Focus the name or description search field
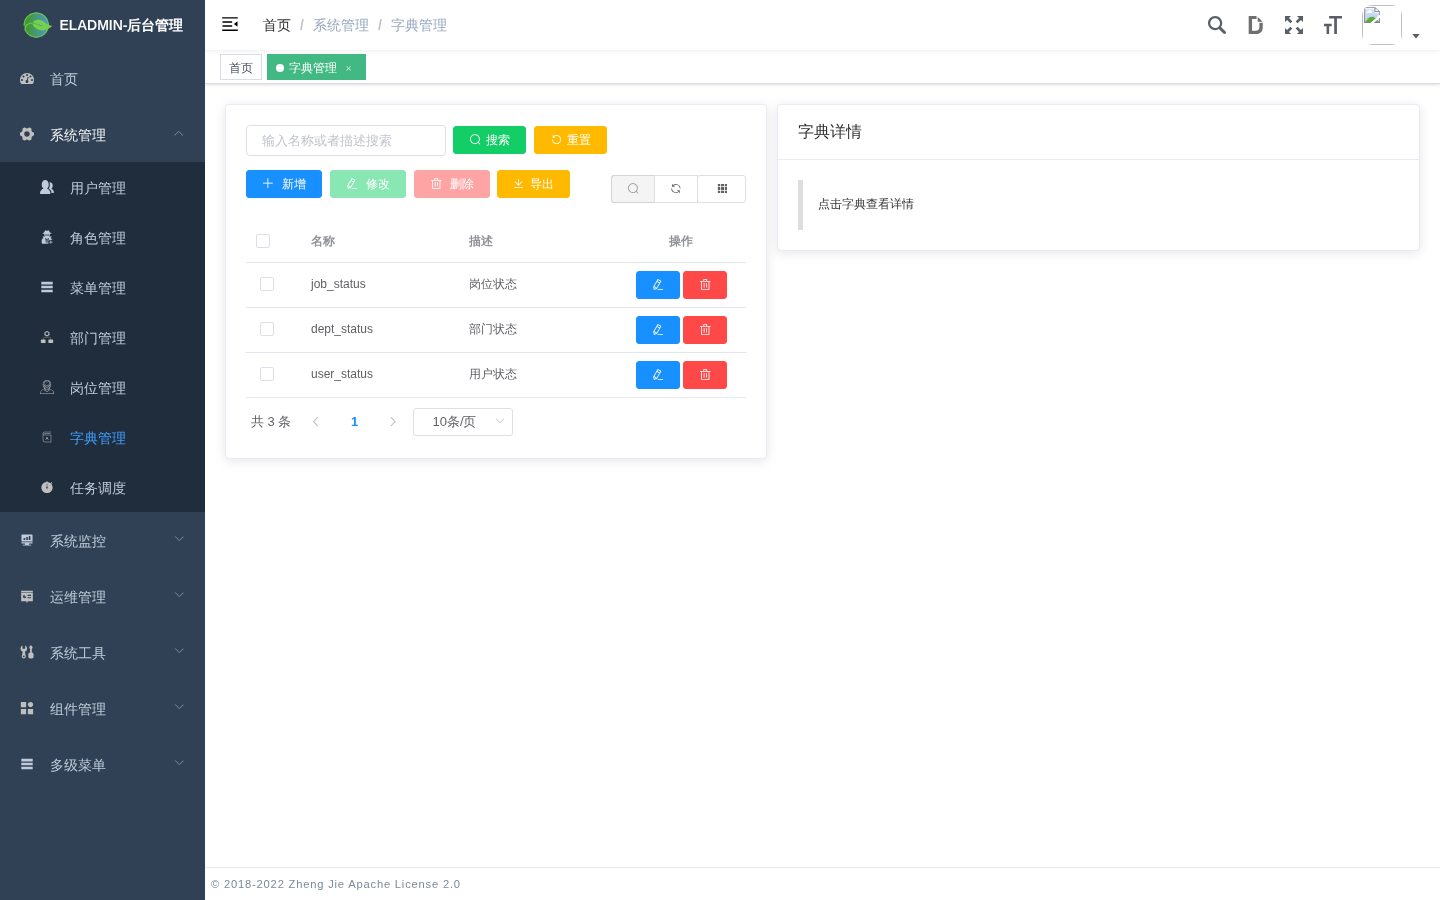 346,140
